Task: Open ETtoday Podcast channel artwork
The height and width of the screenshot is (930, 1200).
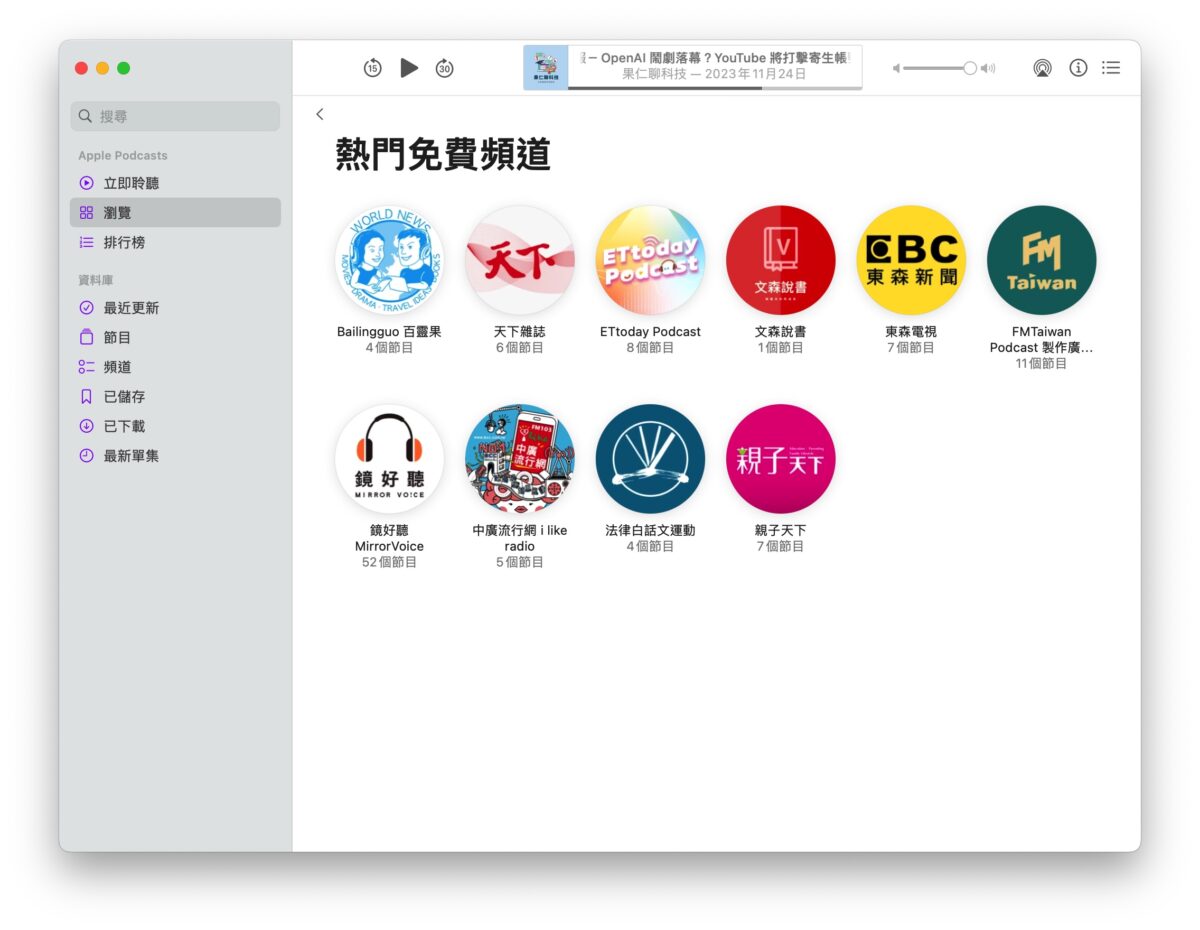Action: (650, 260)
